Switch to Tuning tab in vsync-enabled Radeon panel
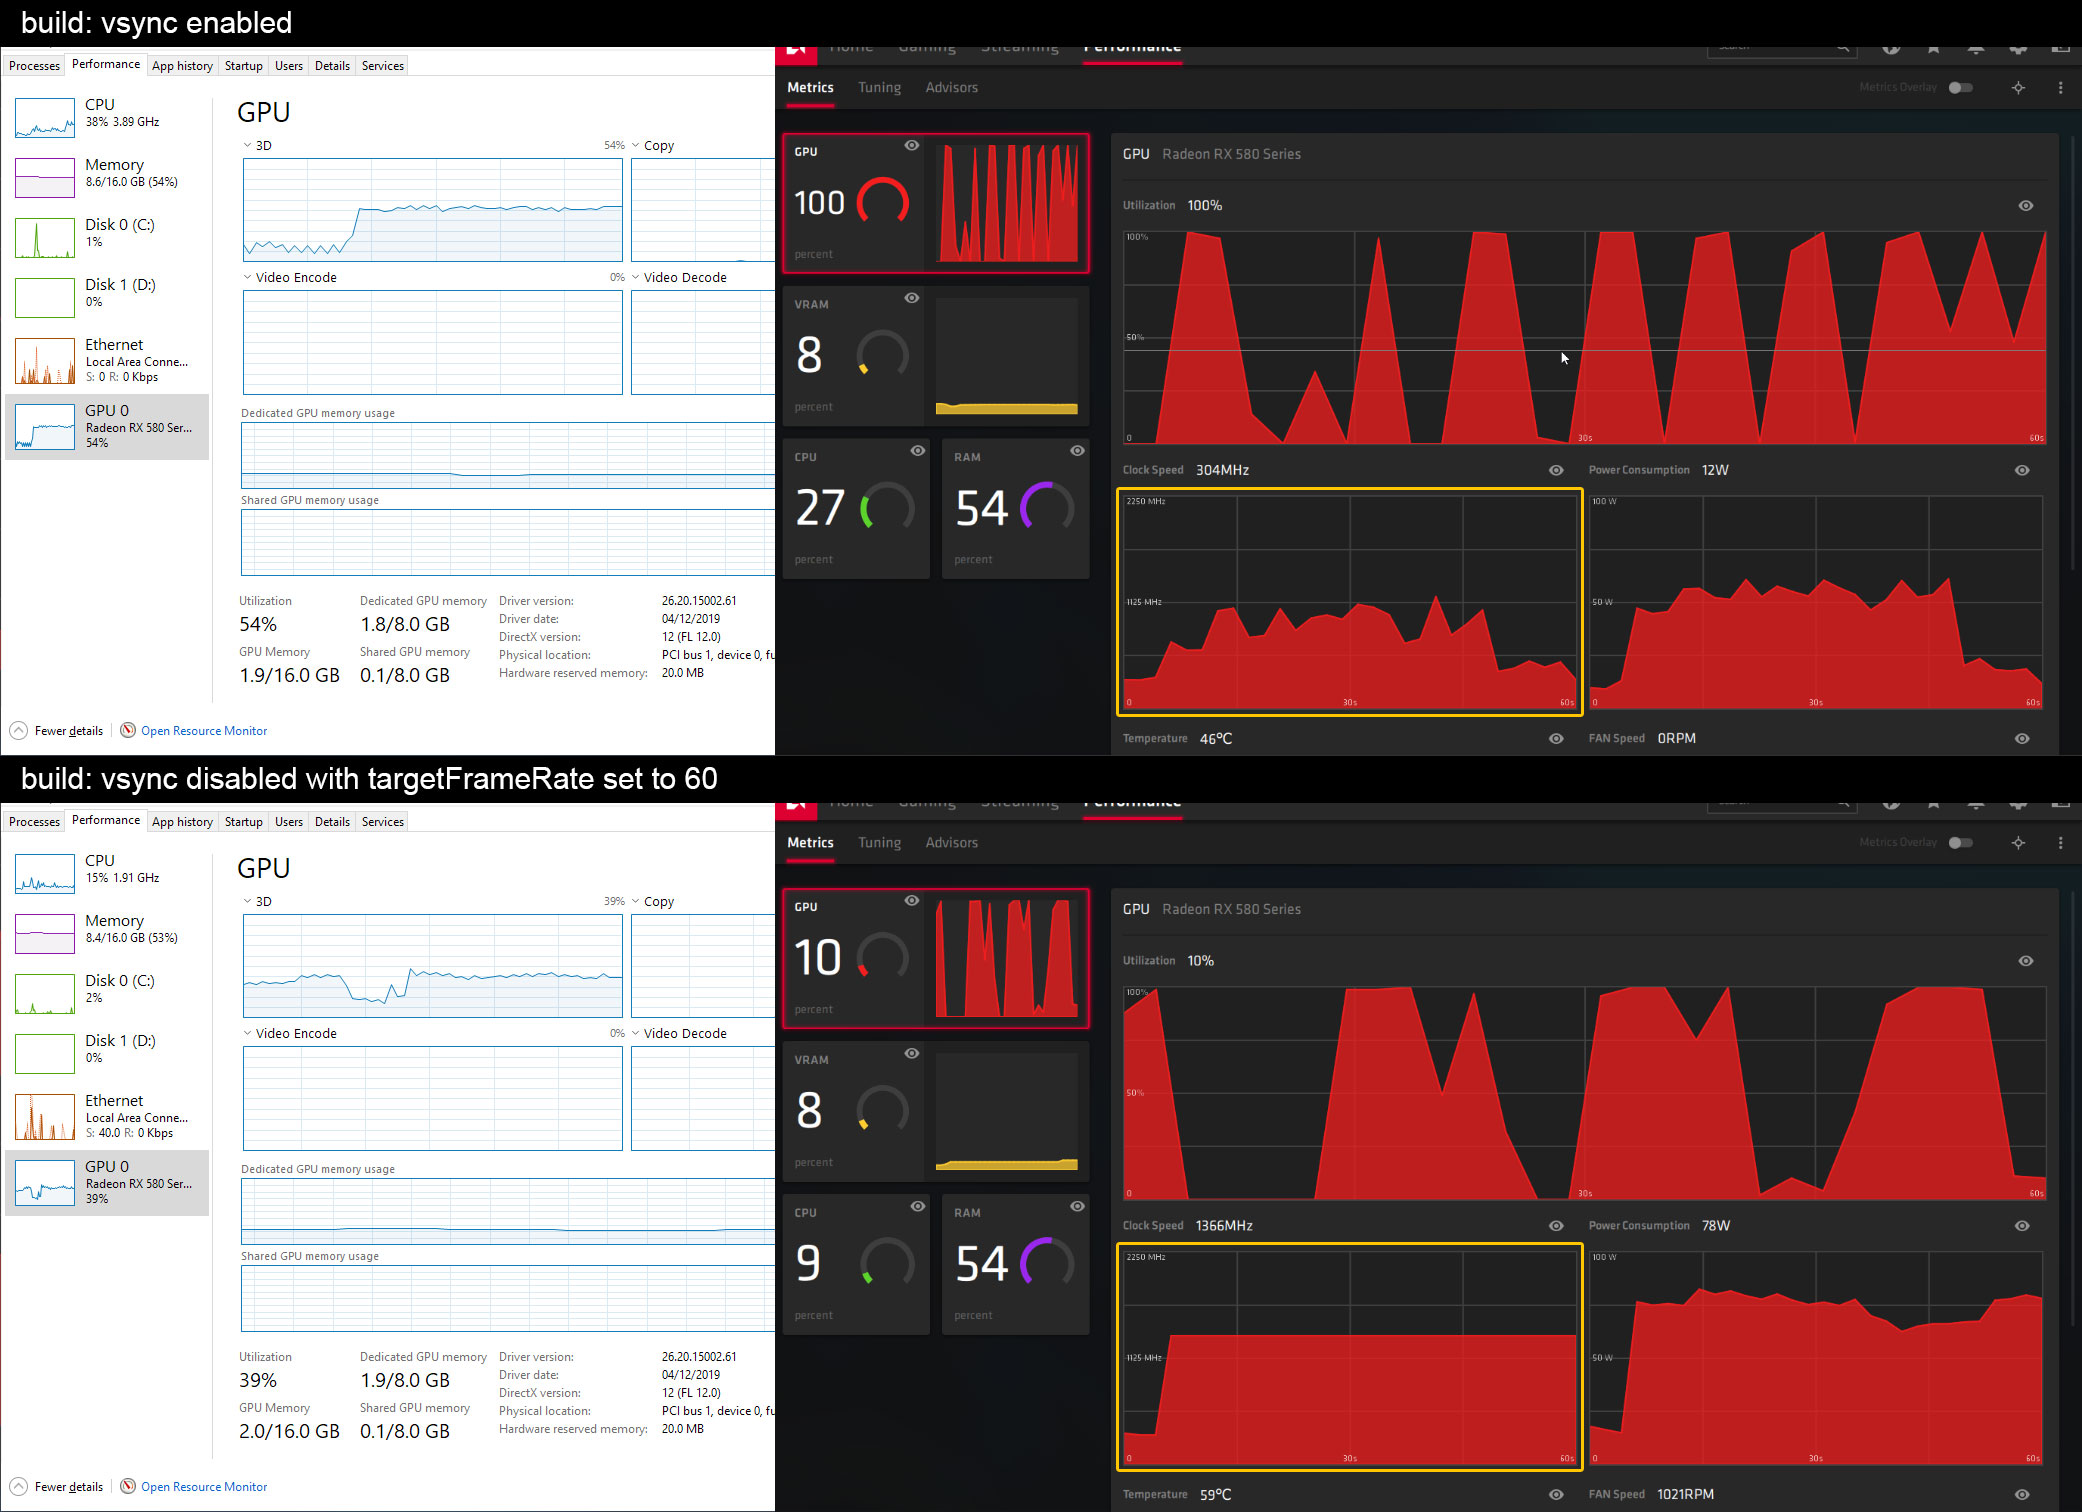Viewport: 2082px width, 1512px height. [879, 88]
